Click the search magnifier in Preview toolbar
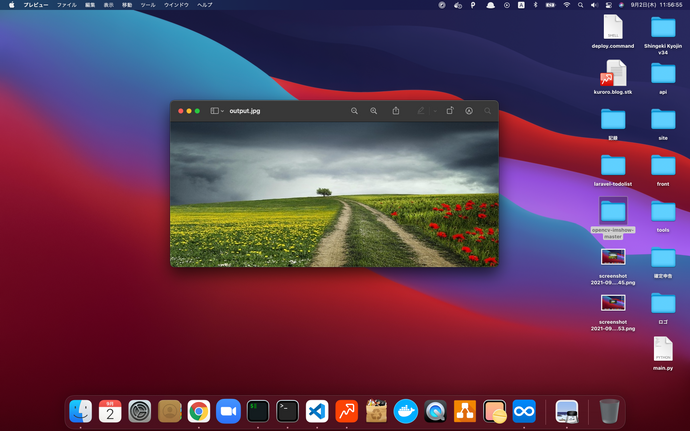This screenshot has height=431, width=690. click(488, 111)
